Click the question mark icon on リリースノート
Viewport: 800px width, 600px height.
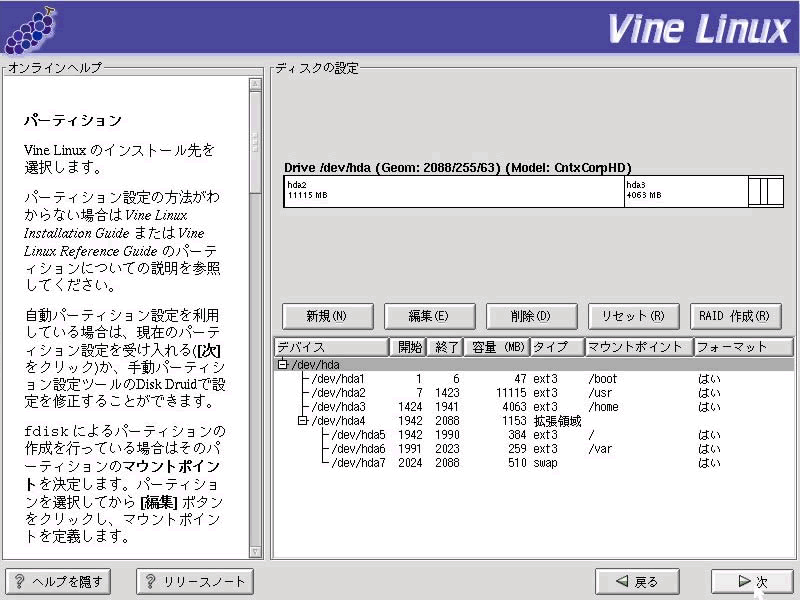pos(151,581)
